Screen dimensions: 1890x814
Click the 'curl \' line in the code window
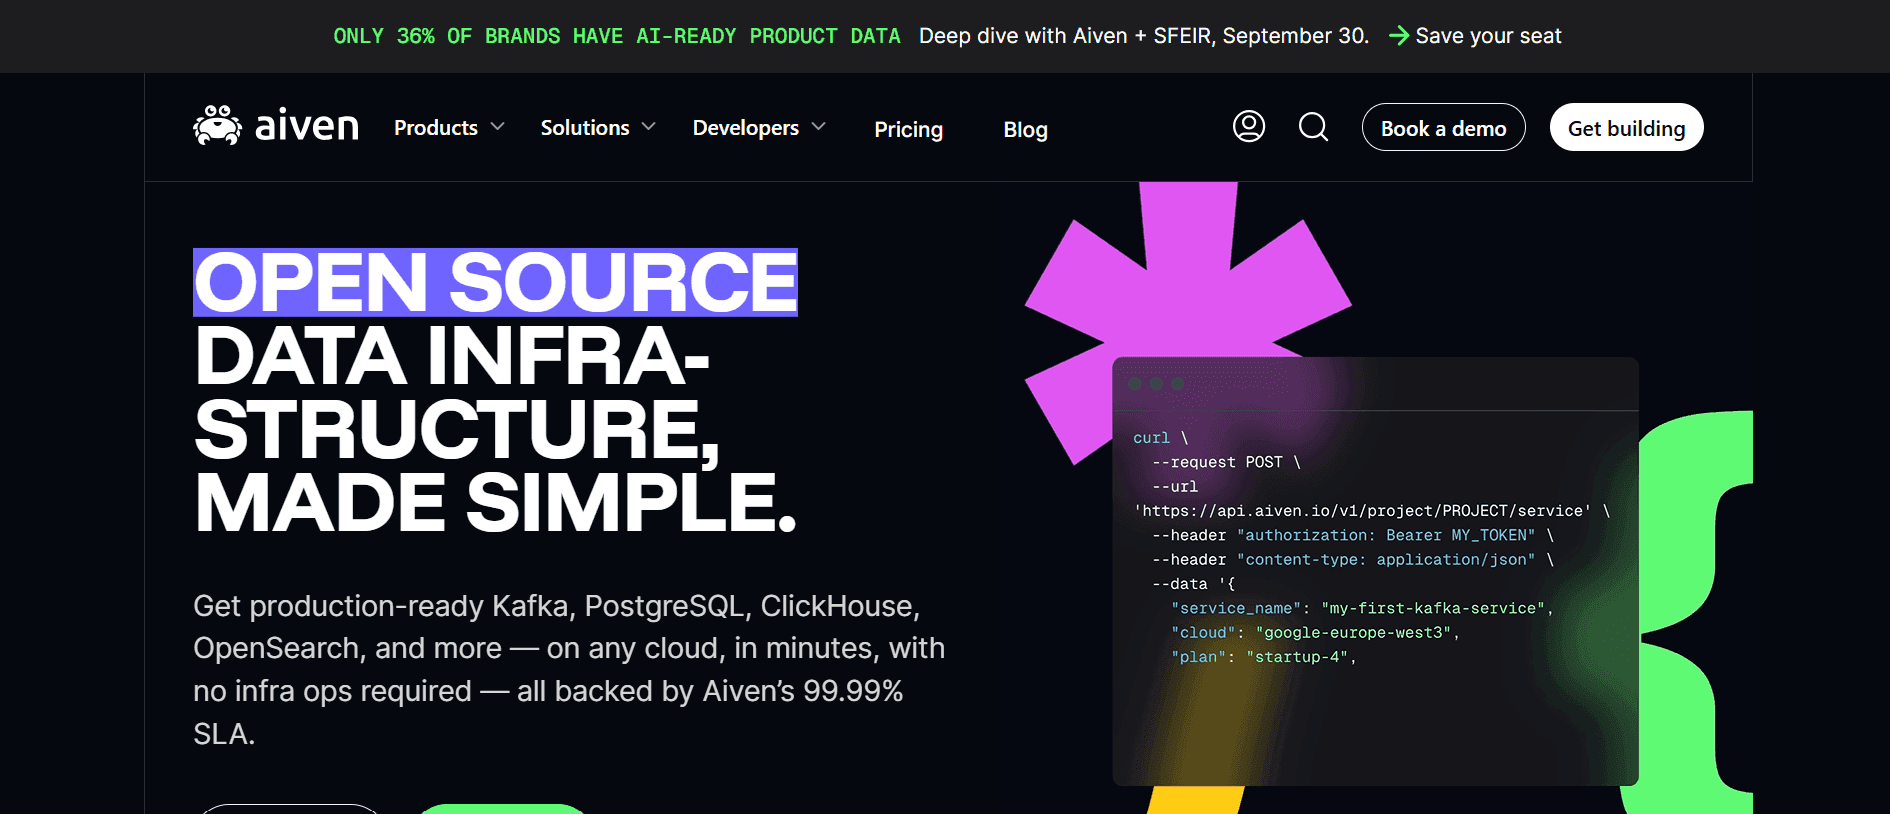pyautogui.click(x=1161, y=438)
